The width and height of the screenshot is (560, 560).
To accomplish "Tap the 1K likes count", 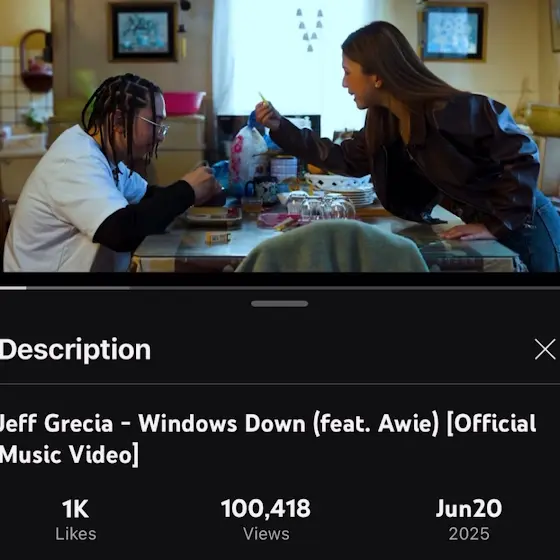I will [x=75, y=509].
